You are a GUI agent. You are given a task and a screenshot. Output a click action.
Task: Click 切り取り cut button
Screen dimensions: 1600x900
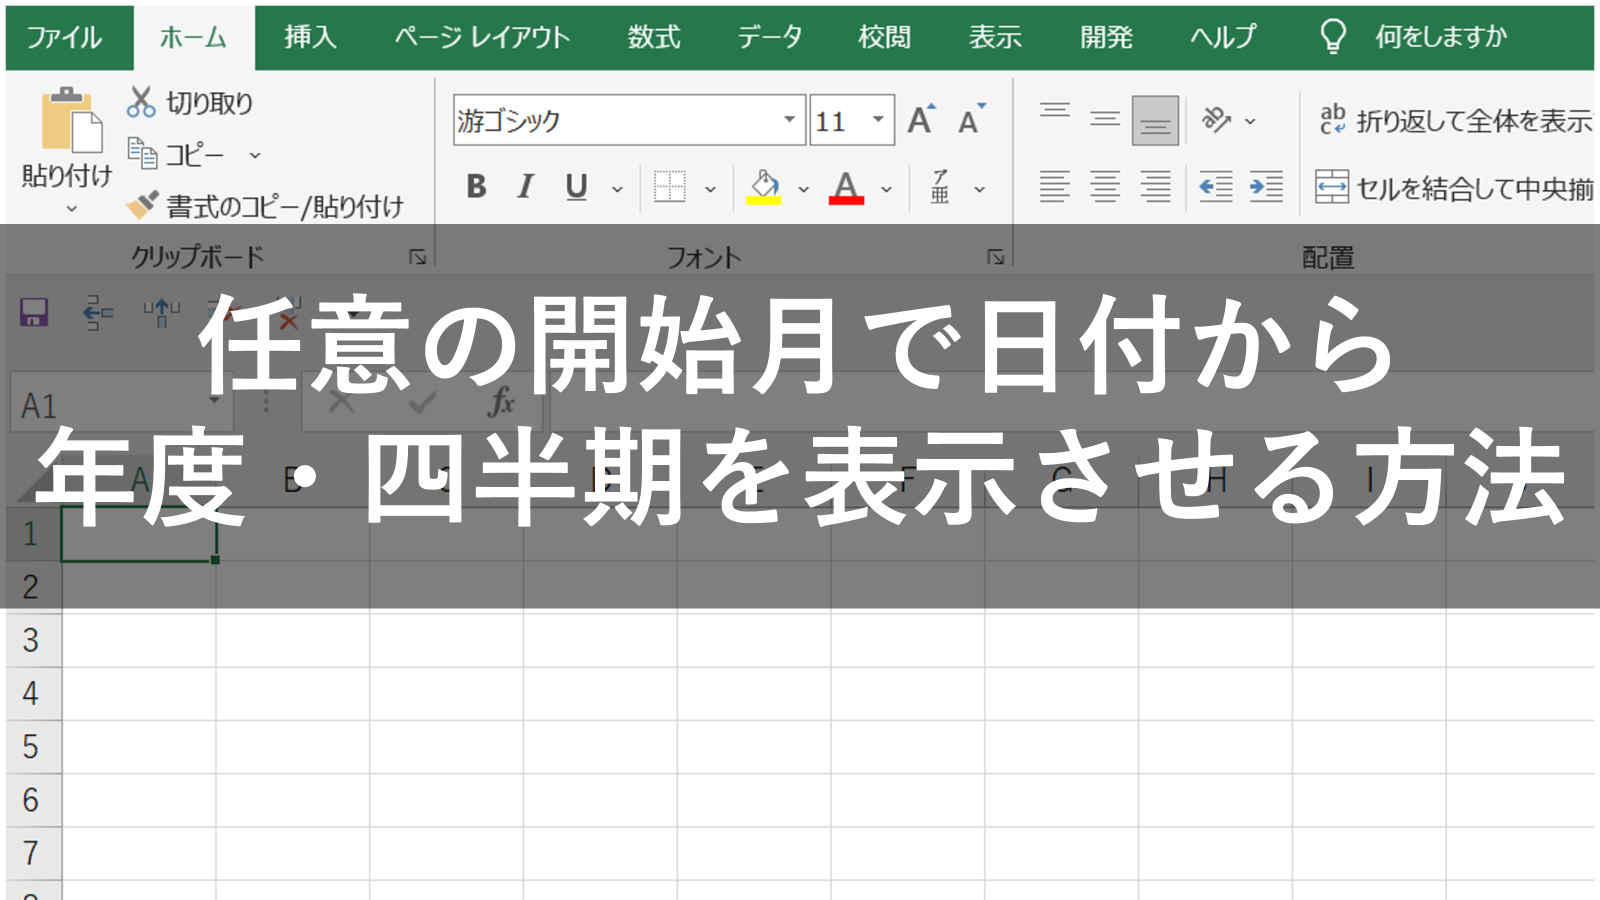coord(190,103)
